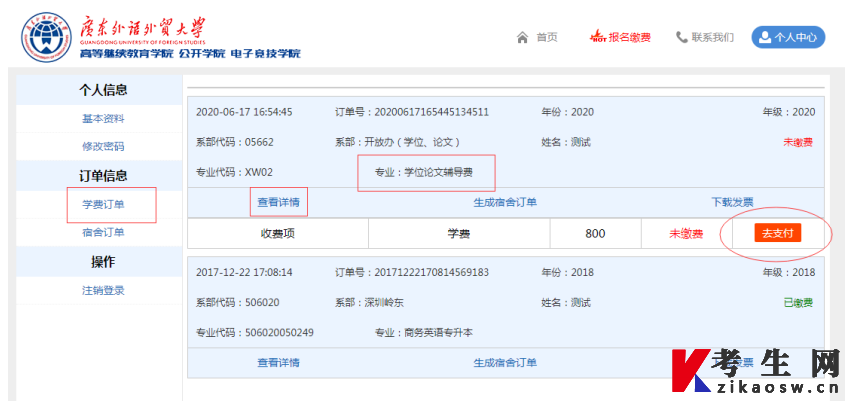
Task: Click the 广东外语外贸大学 calligraphy title
Action: point(143,28)
